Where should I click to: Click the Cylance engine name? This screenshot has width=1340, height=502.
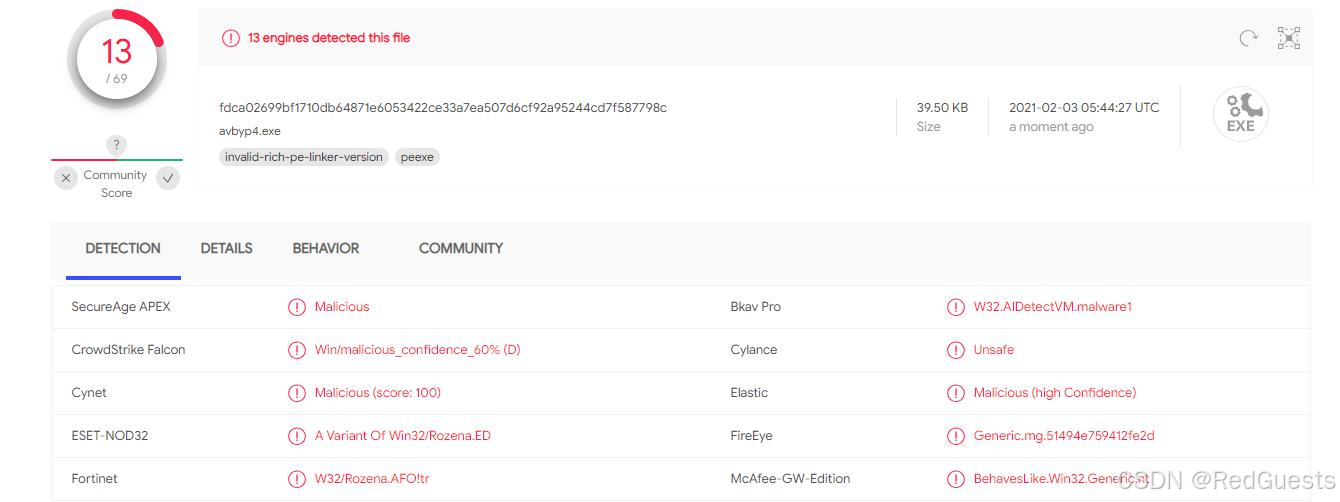pyautogui.click(x=753, y=350)
